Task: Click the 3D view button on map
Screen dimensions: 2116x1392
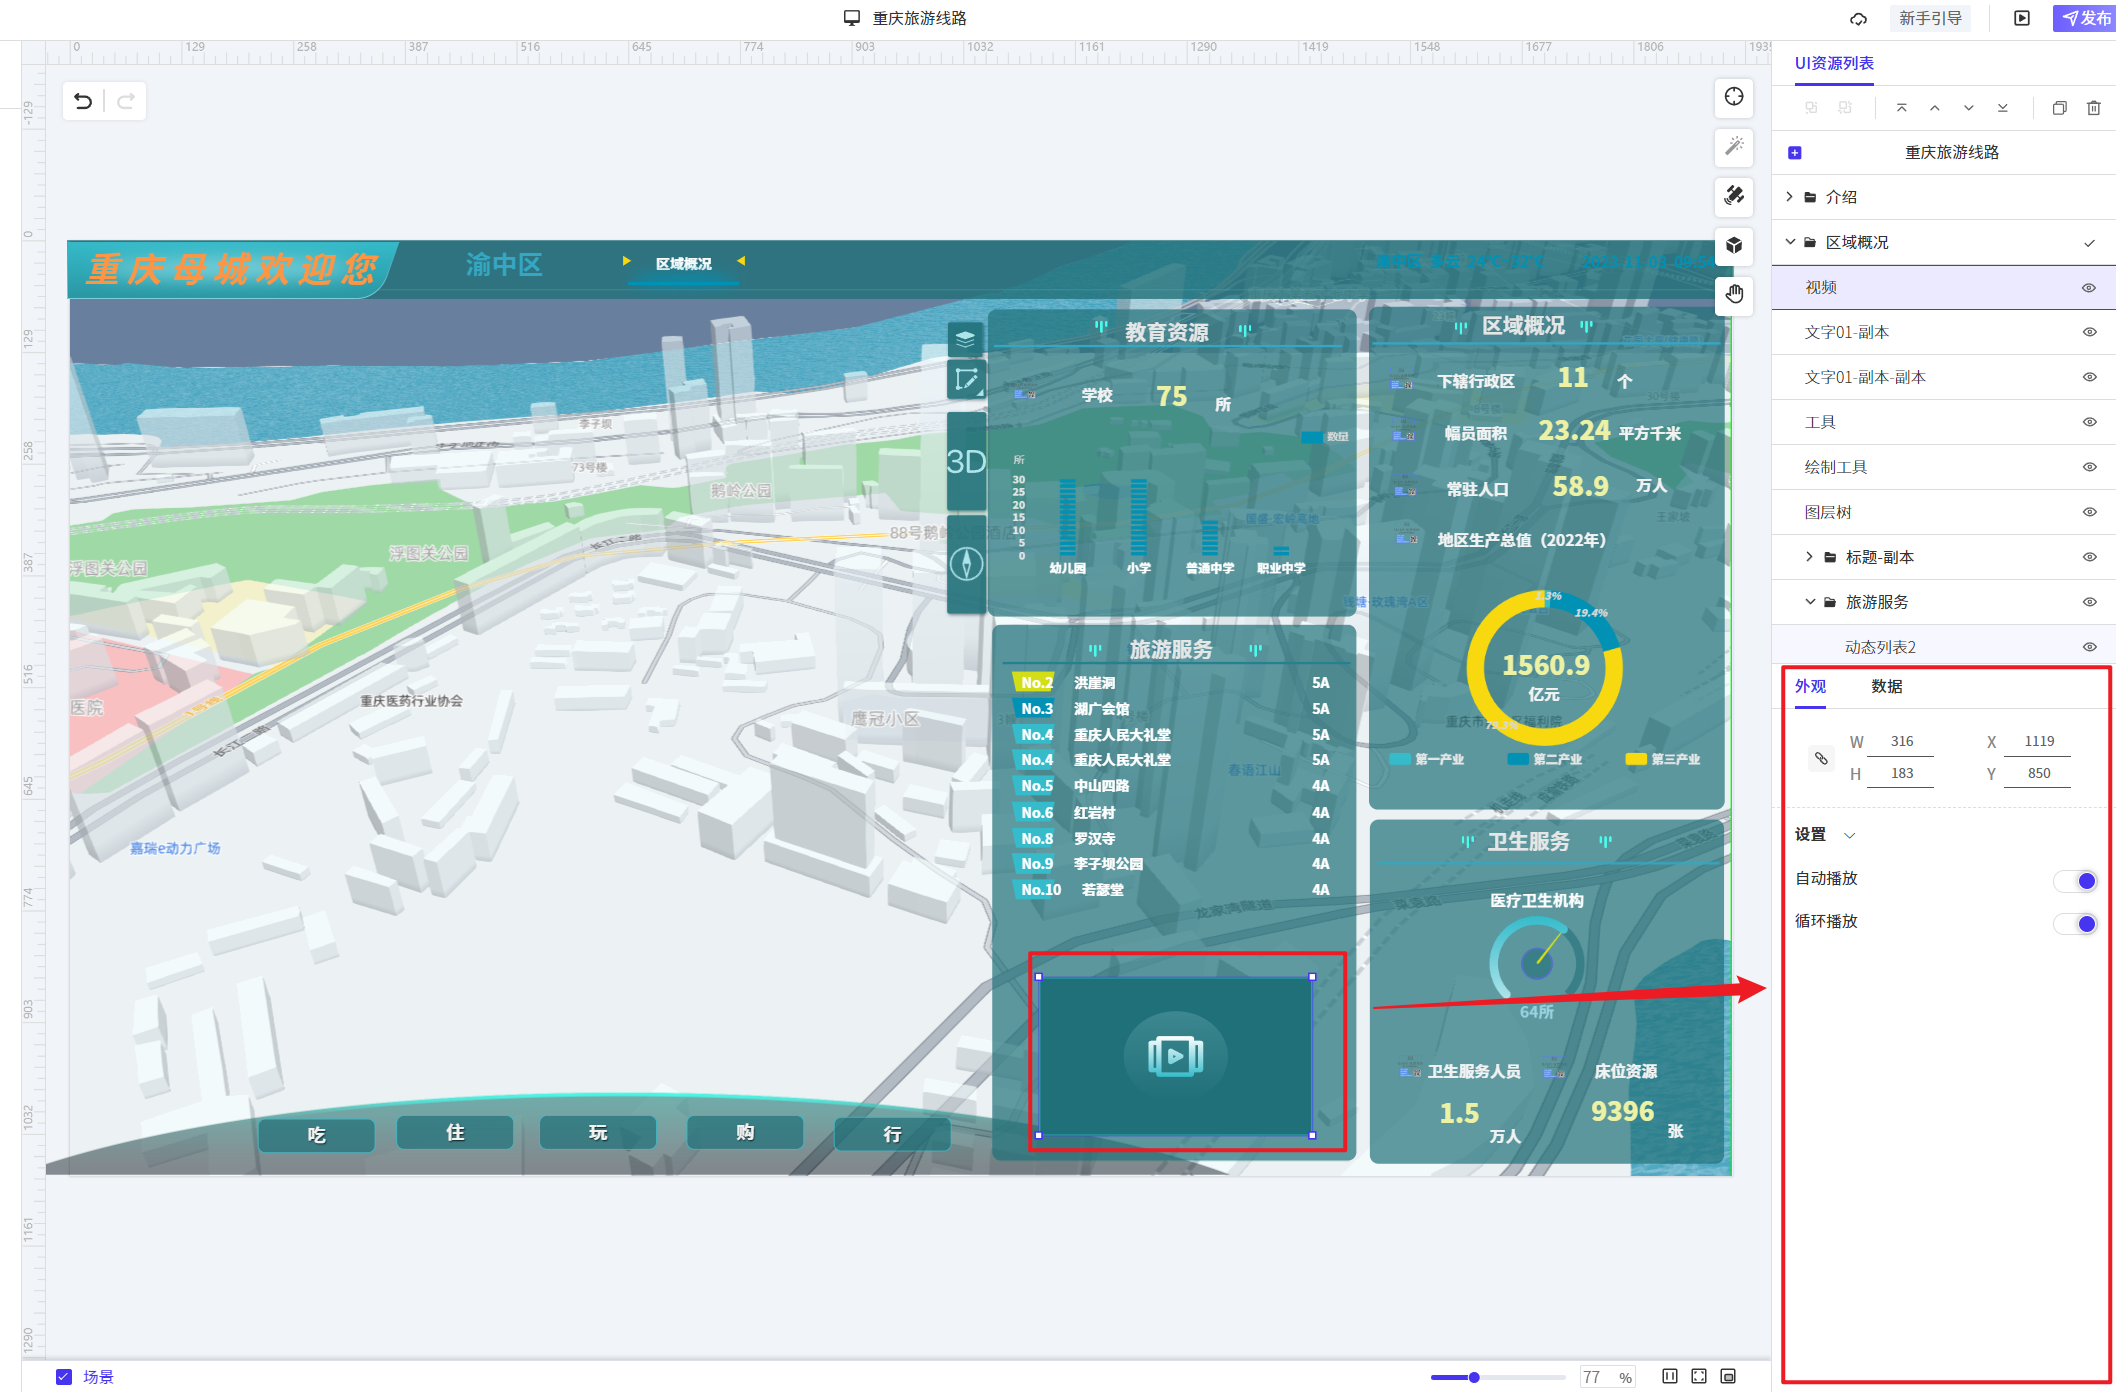Action: coord(966,461)
